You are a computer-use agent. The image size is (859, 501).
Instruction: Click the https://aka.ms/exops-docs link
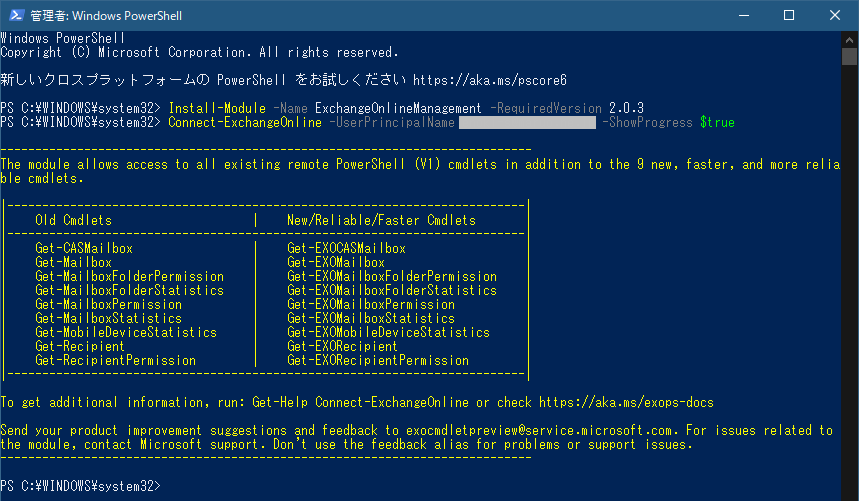pos(626,403)
